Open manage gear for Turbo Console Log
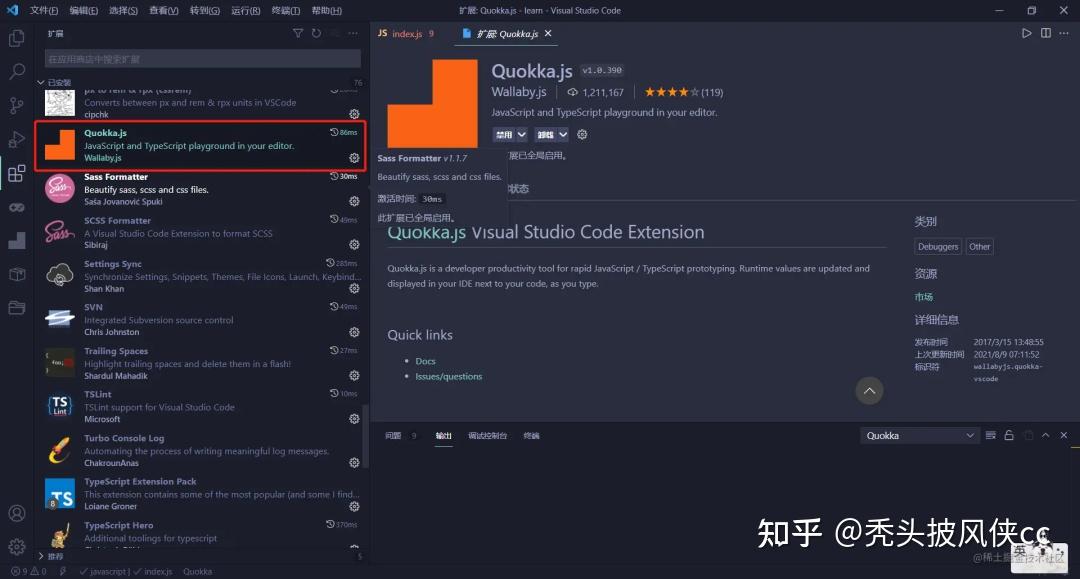 (x=354, y=463)
